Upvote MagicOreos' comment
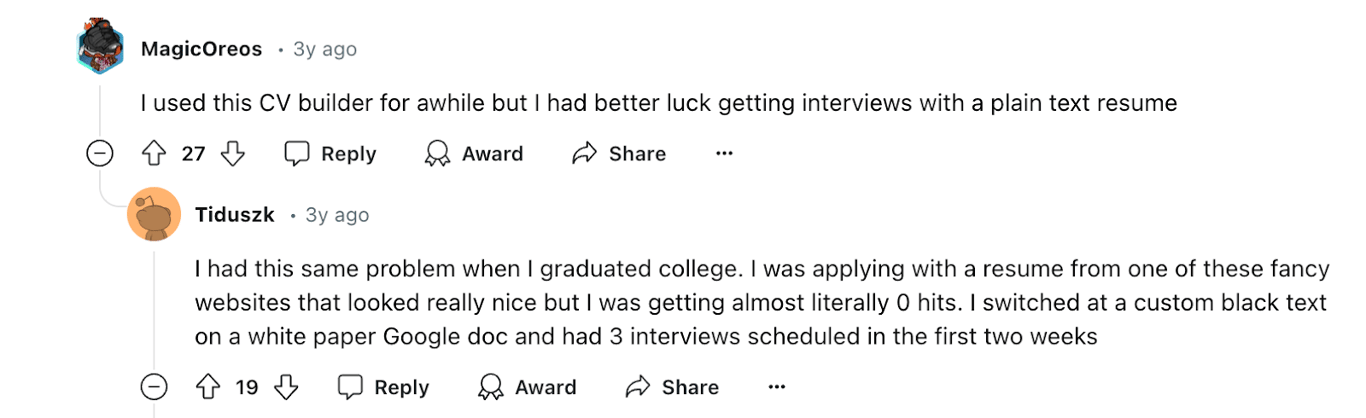Viewport: 1366px width, 418px height. click(153, 153)
